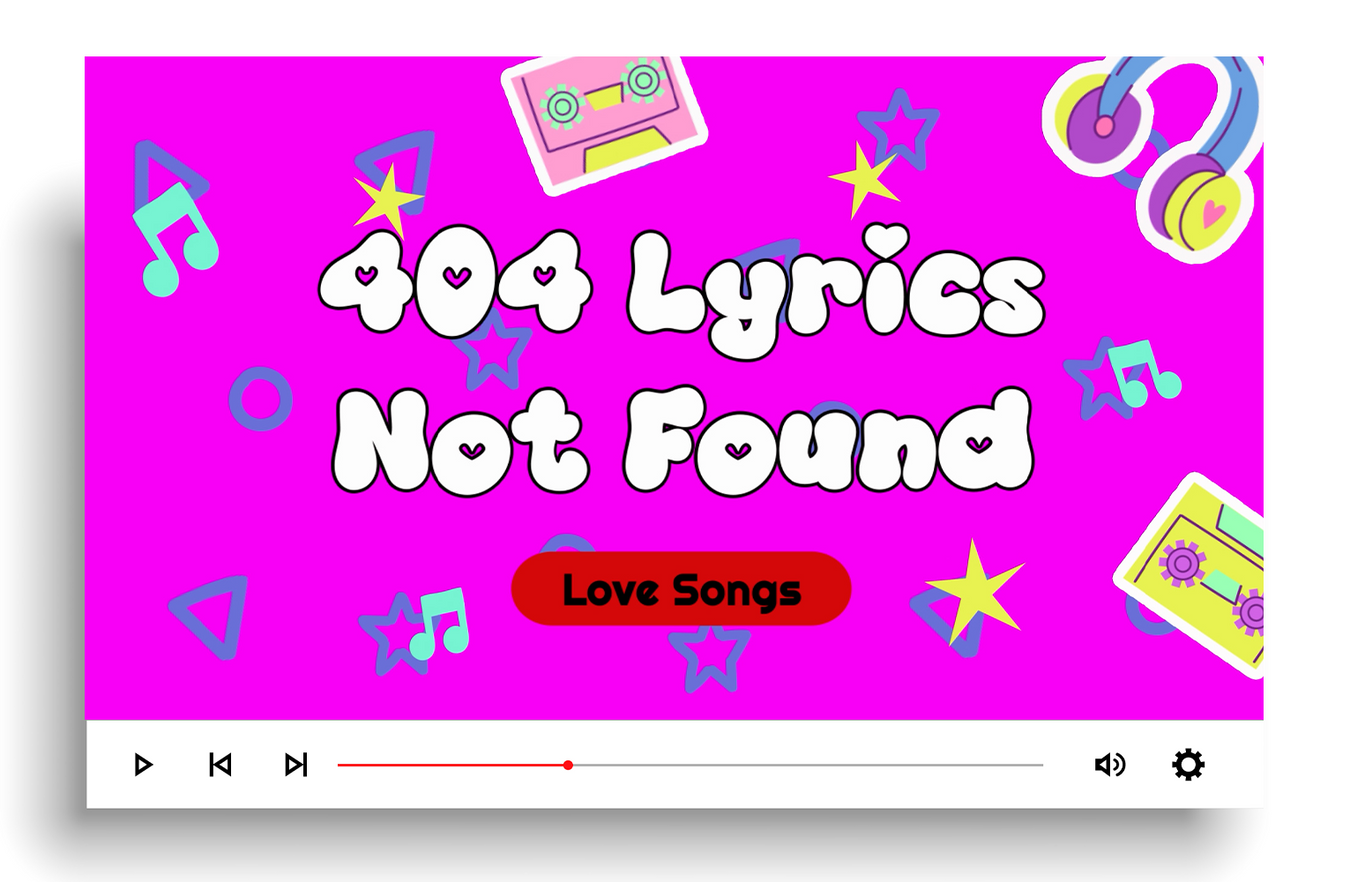The height and width of the screenshot is (882, 1350).
Task: Click the headphones sticker icon
Action: point(1152,153)
